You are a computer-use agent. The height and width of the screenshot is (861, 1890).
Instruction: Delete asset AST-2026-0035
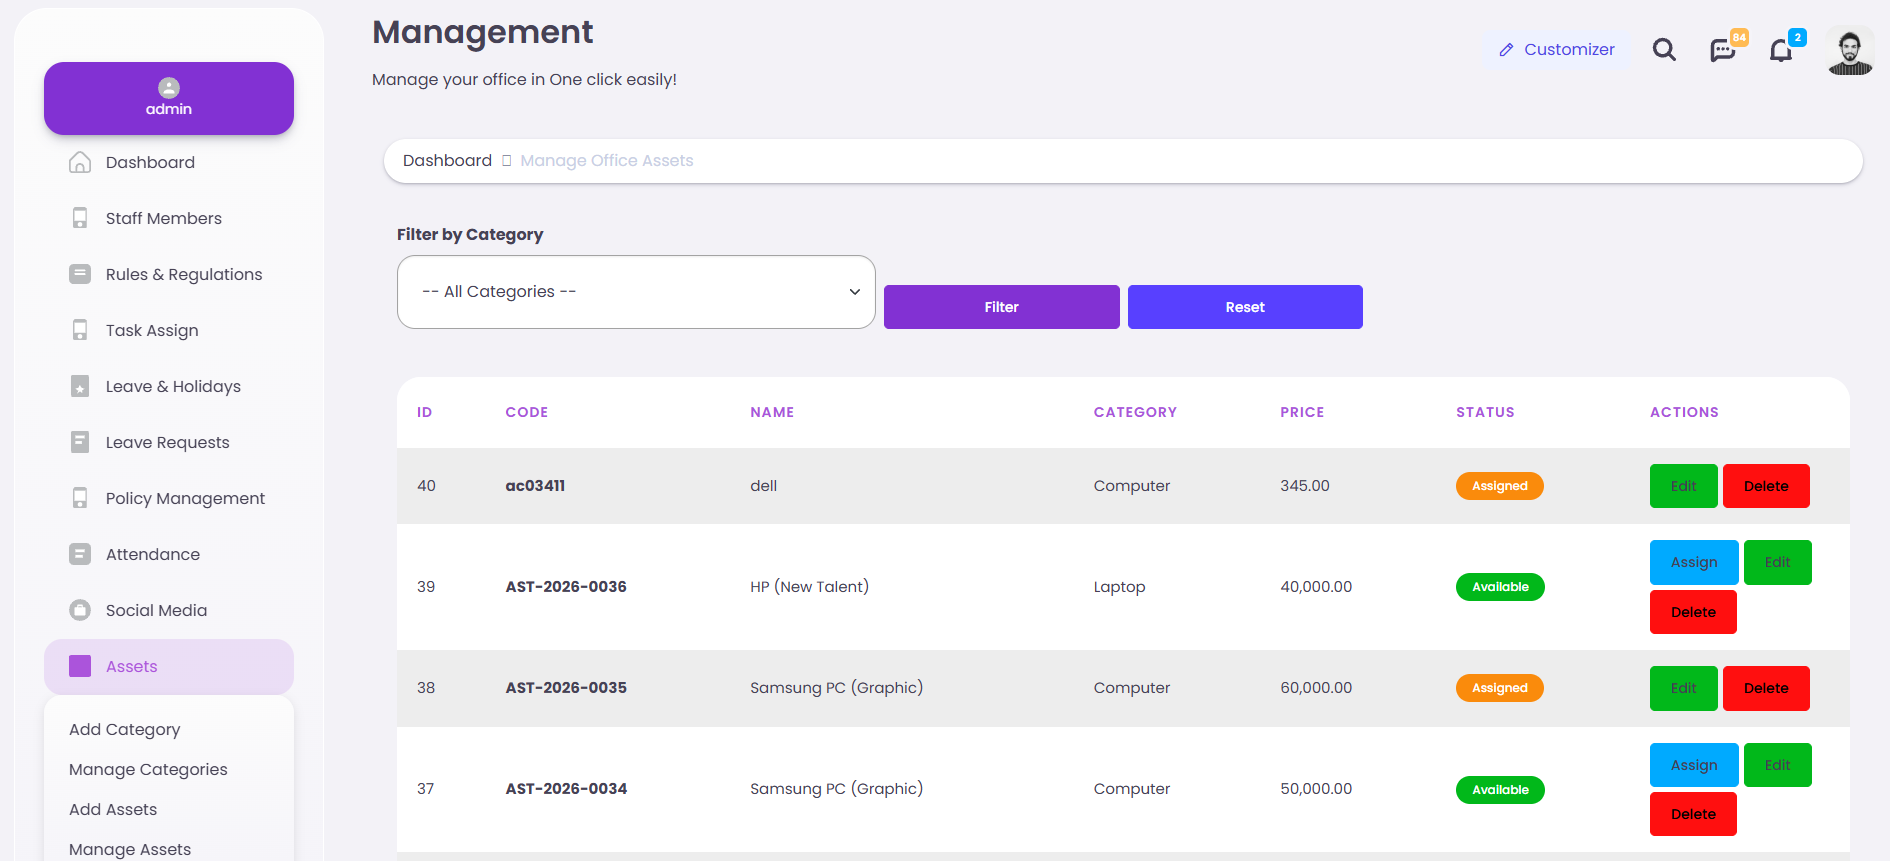pos(1766,688)
